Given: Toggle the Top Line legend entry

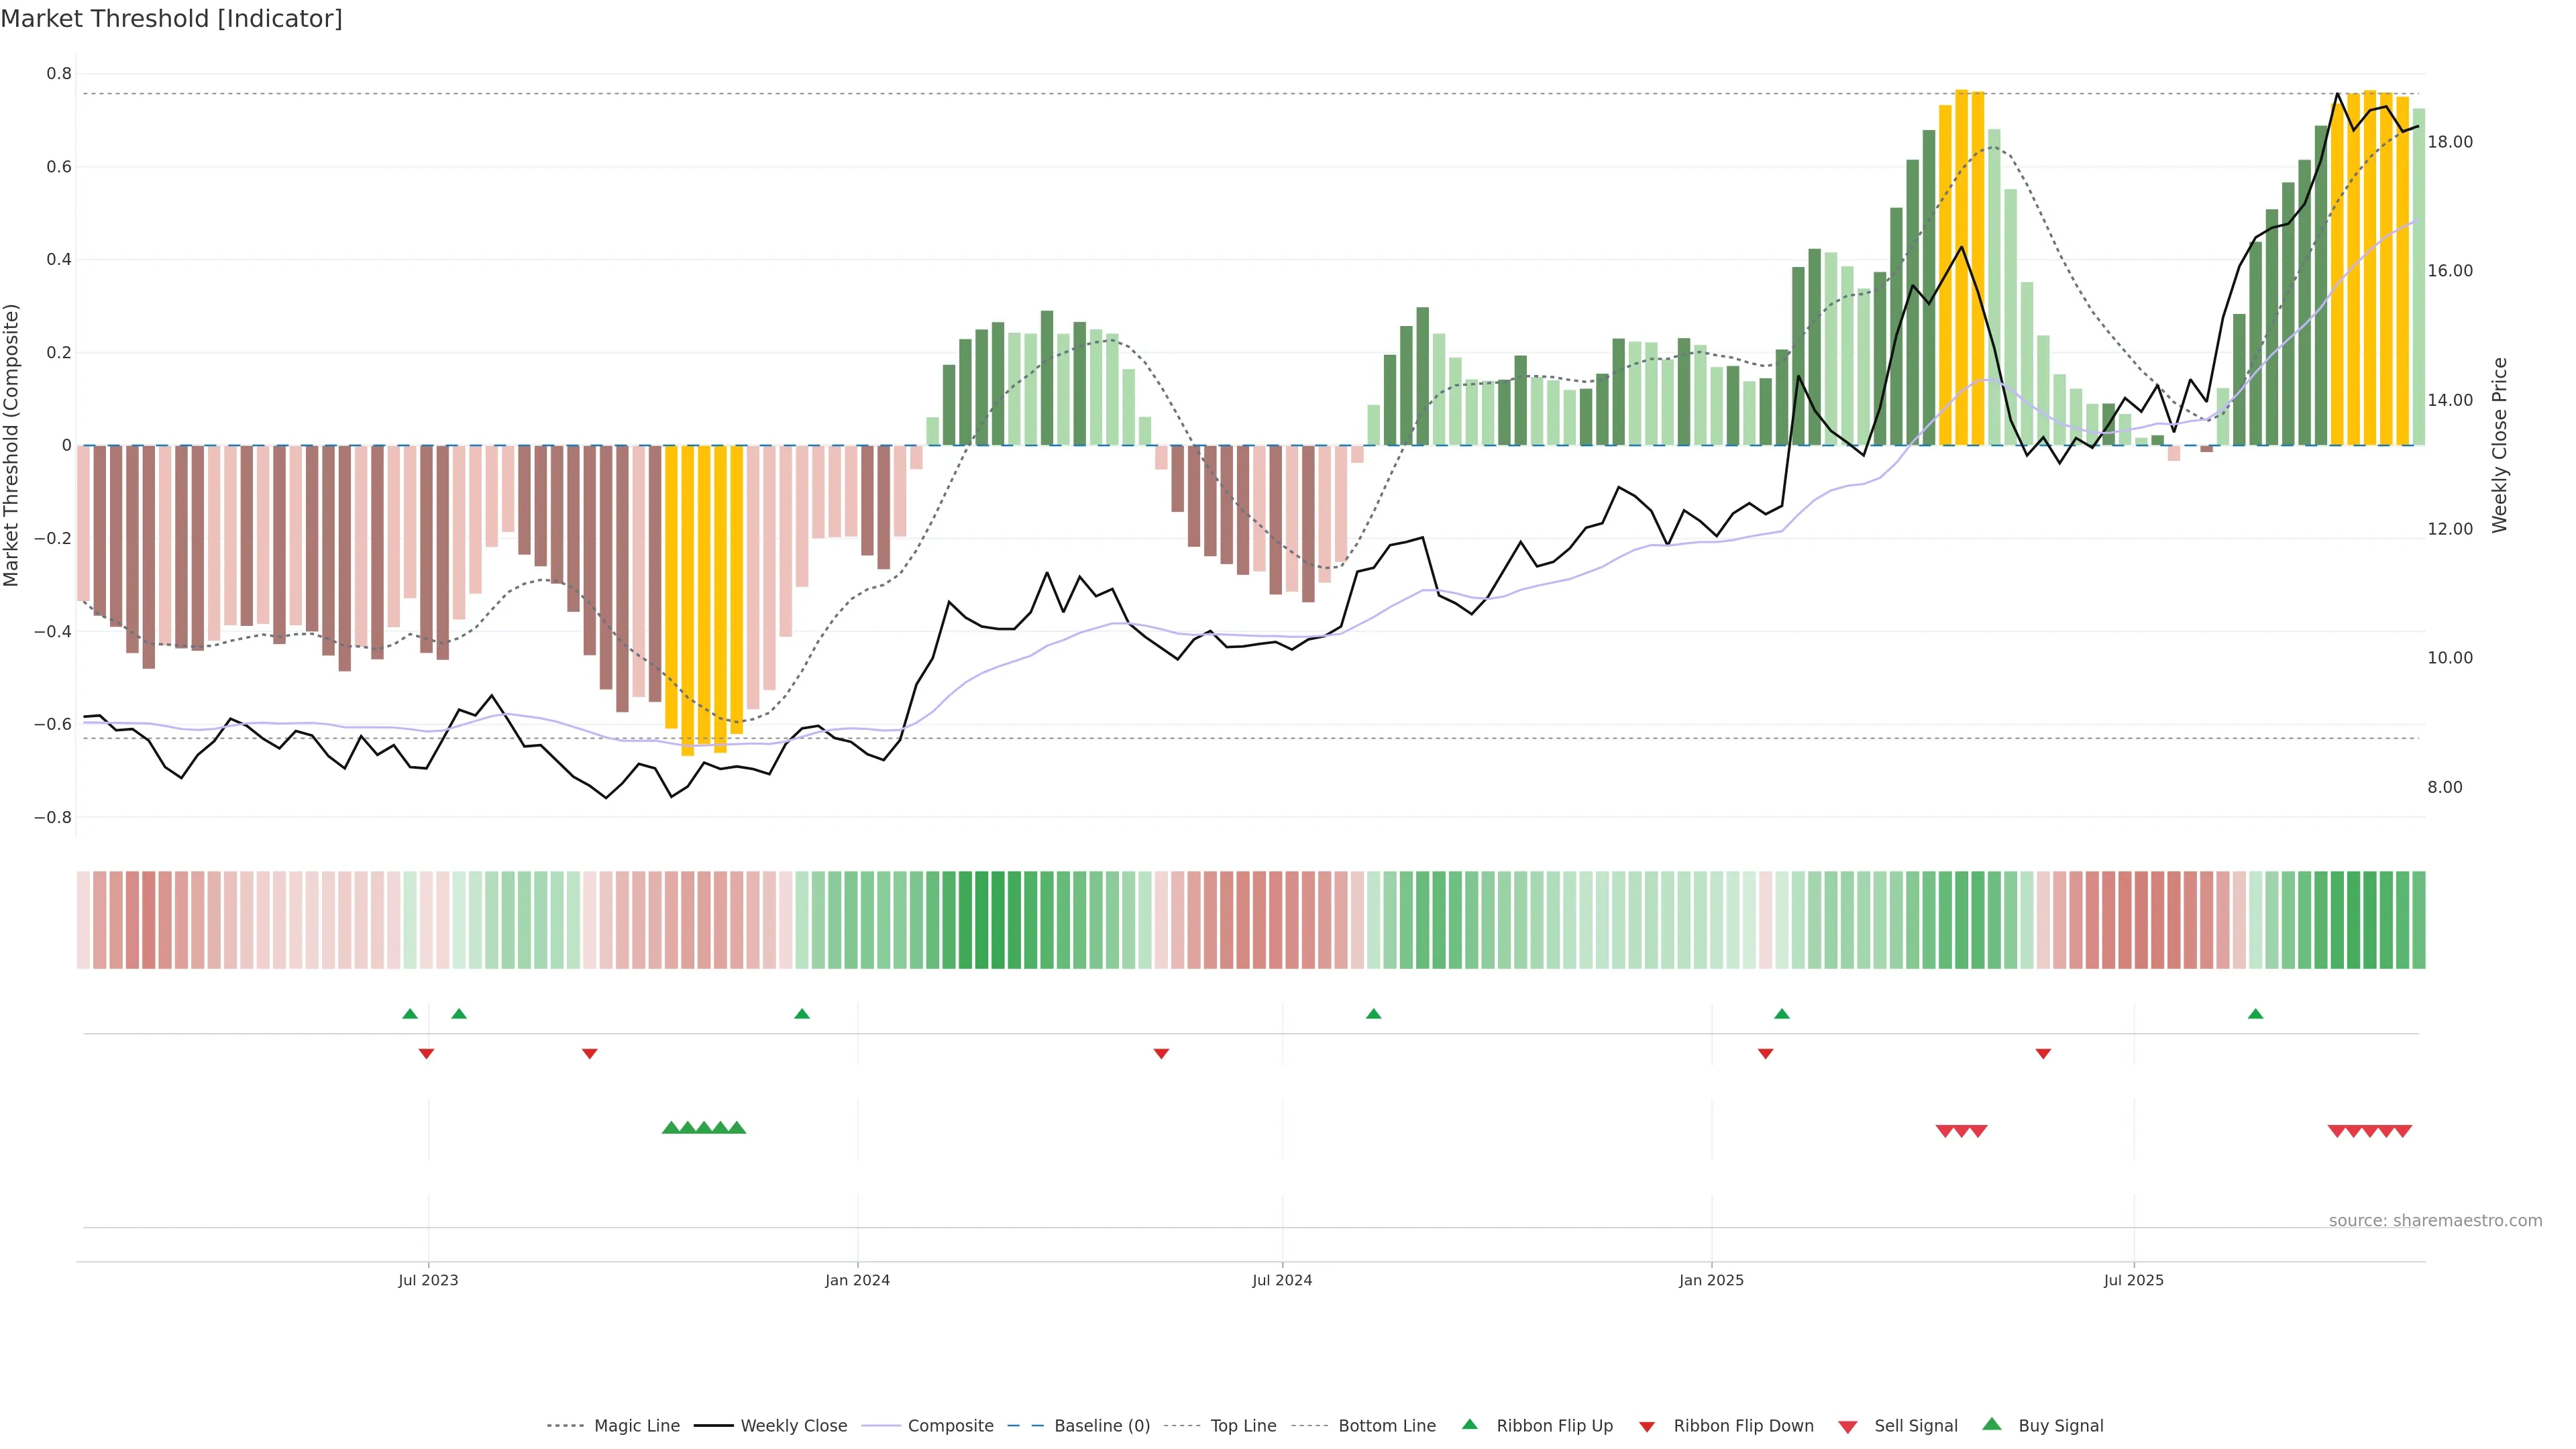Looking at the screenshot, I should click(x=1243, y=1425).
